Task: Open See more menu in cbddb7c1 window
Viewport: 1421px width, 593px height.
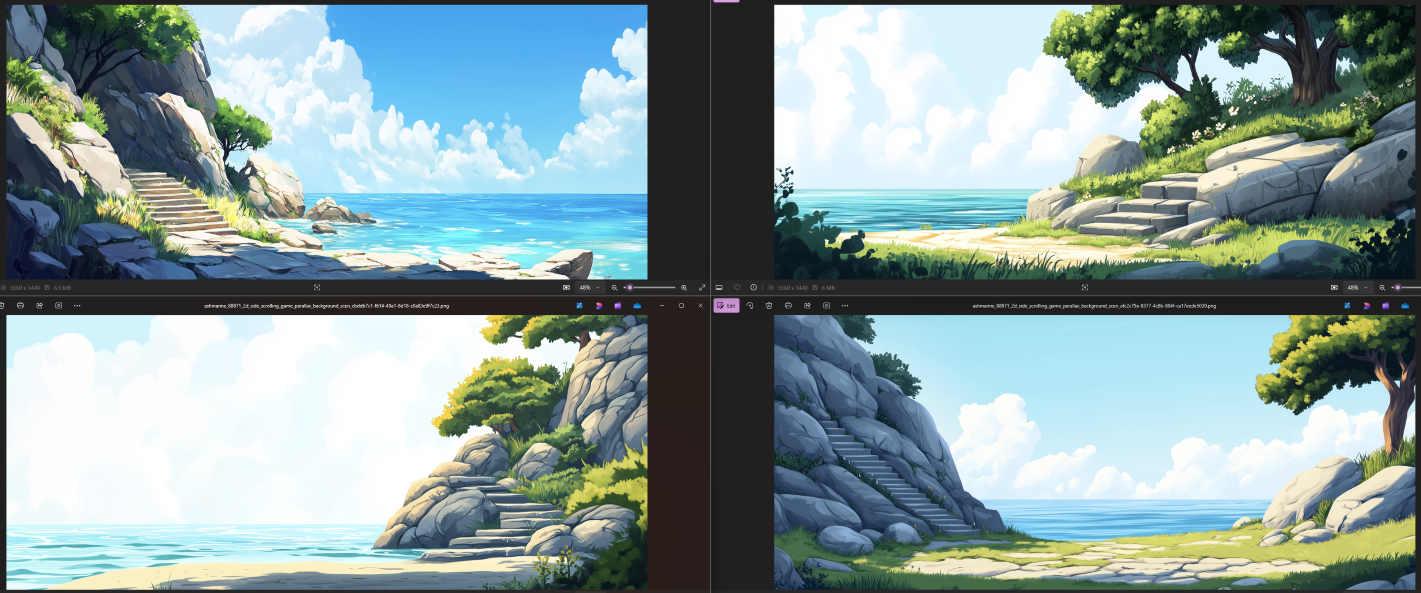Action: [77, 305]
